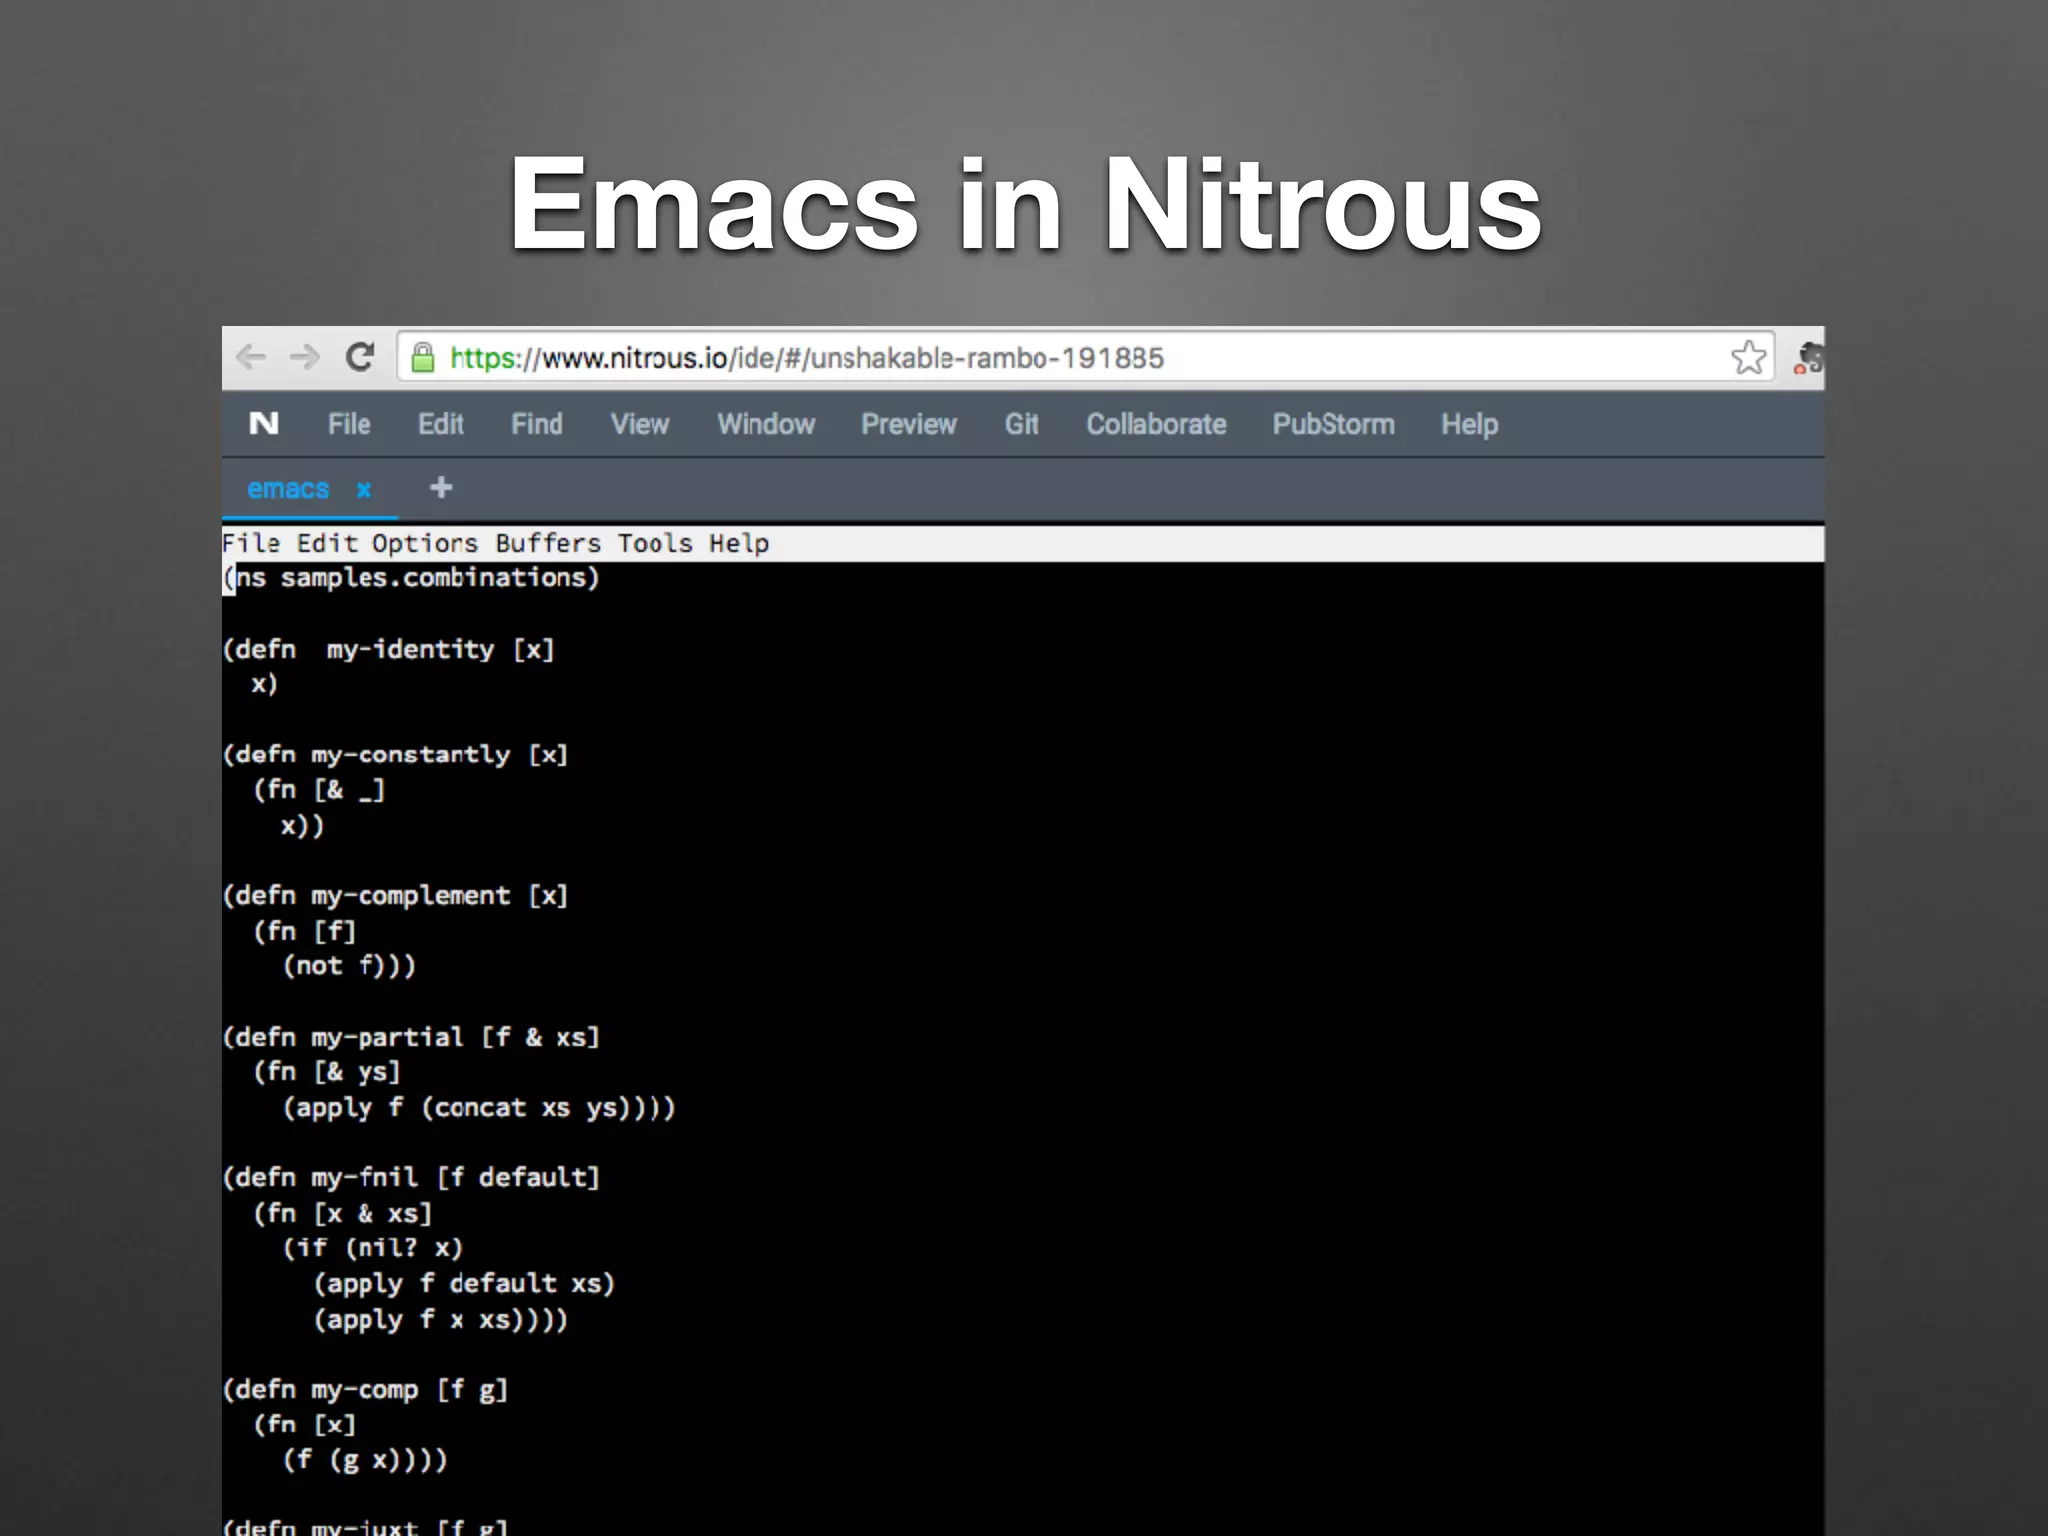Viewport: 2048px width, 1536px height.
Task: Click the Nitrous N logo
Action: click(264, 424)
